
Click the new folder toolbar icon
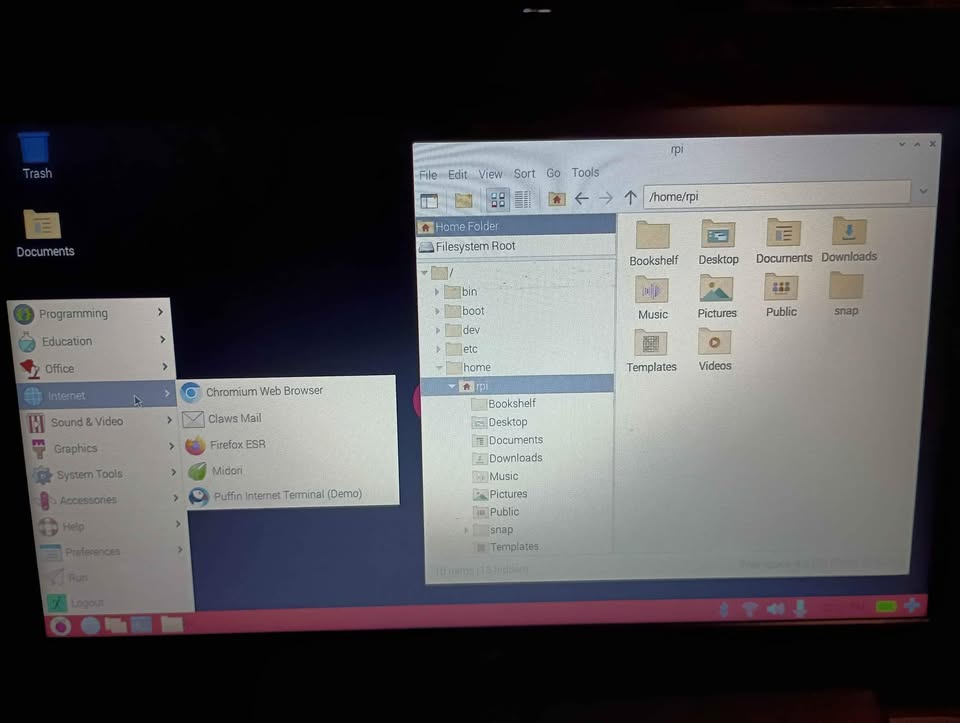(463, 200)
